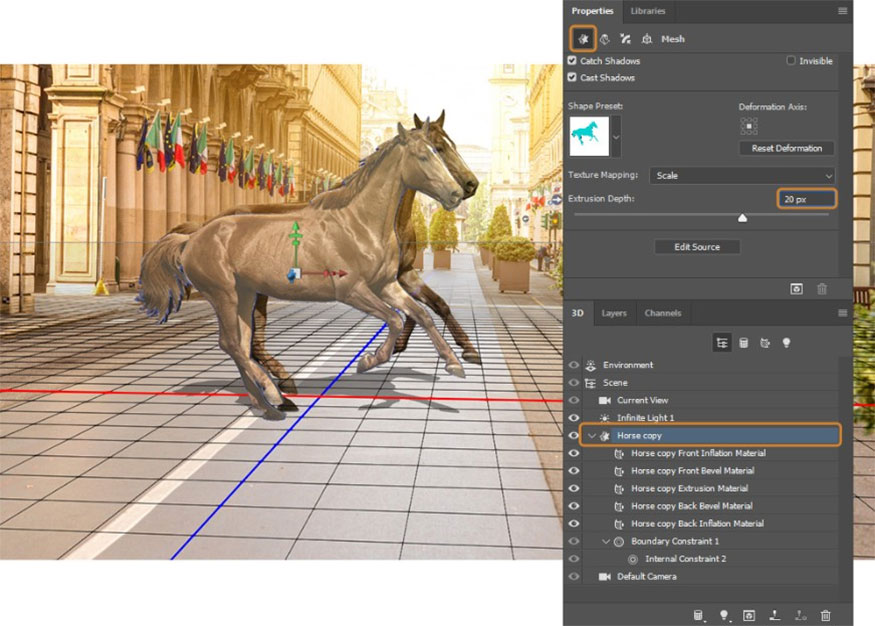Open the Coordinates properties icon
This screenshot has height=626, width=875.
pos(646,39)
